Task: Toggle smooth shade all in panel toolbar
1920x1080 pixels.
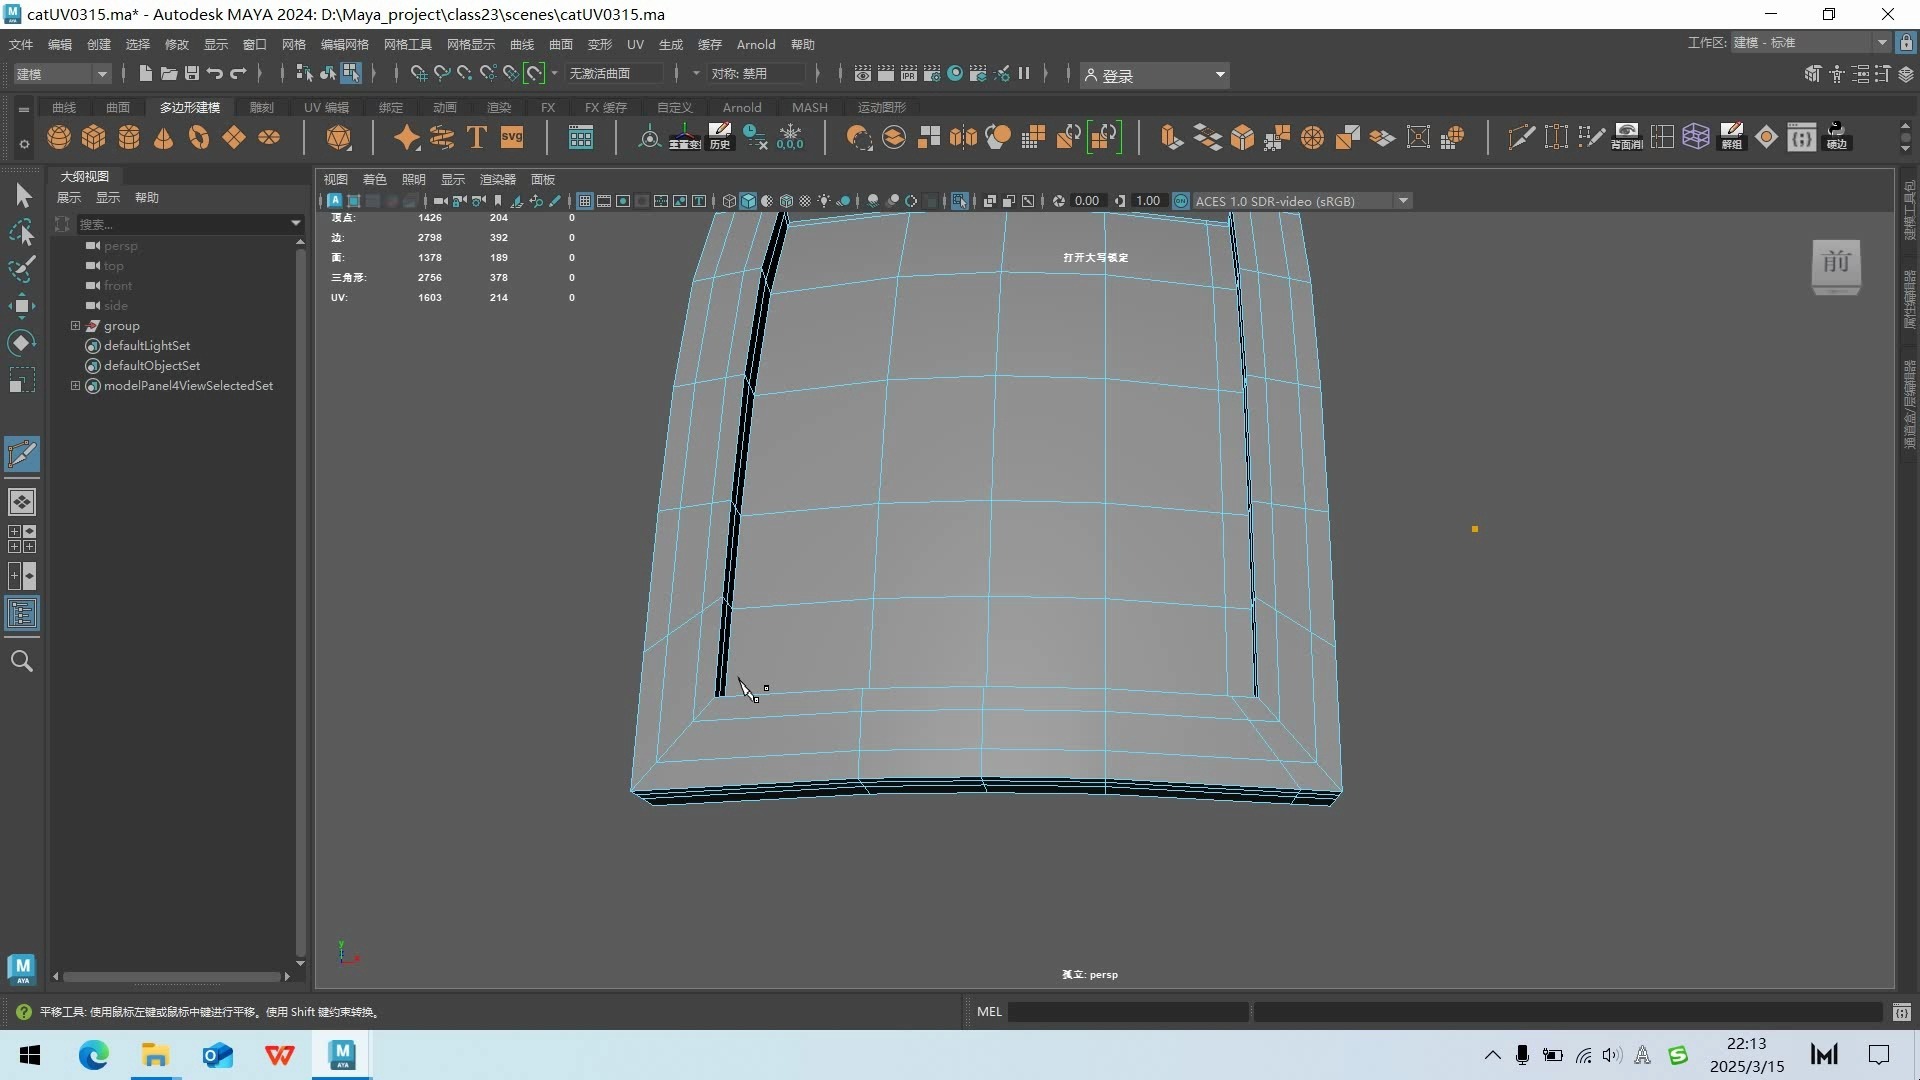Action: click(x=748, y=201)
